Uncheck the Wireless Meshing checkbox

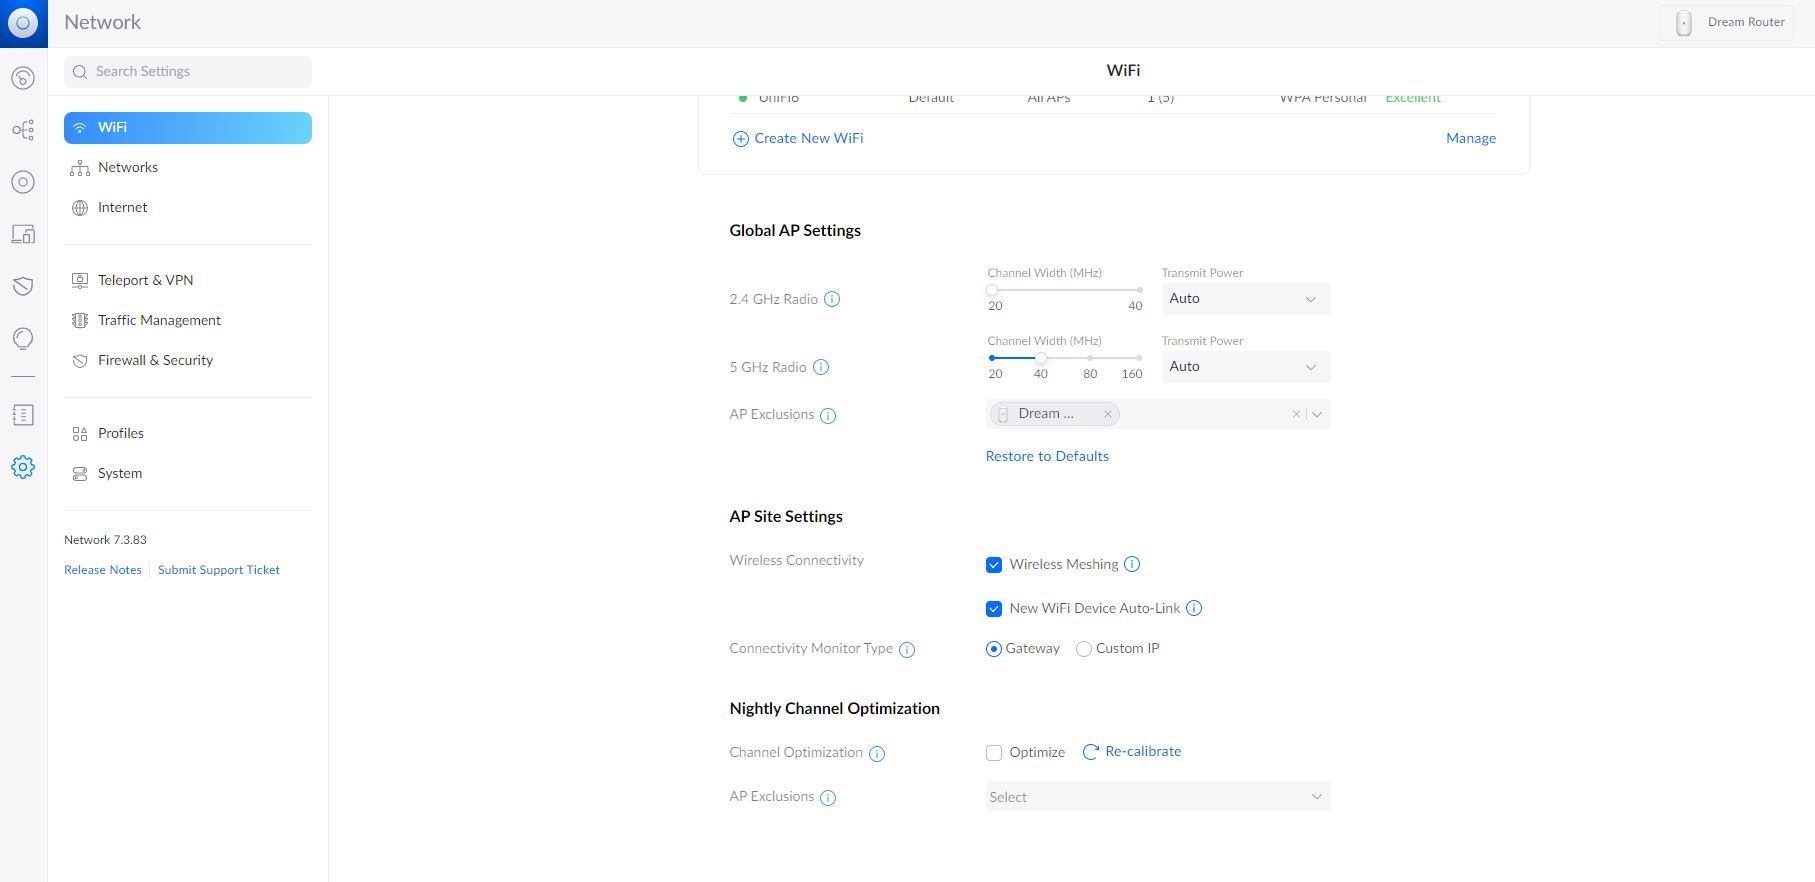pos(994,565)
